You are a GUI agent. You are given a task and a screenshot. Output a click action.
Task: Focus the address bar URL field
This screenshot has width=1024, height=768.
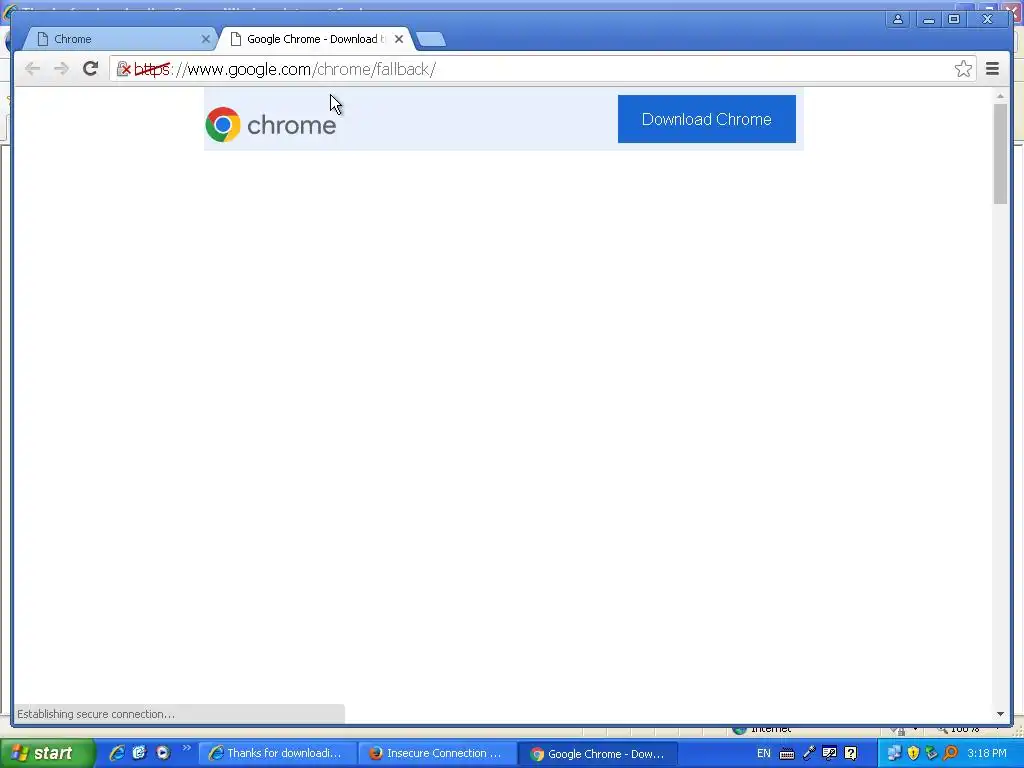[x=542, y=69]
